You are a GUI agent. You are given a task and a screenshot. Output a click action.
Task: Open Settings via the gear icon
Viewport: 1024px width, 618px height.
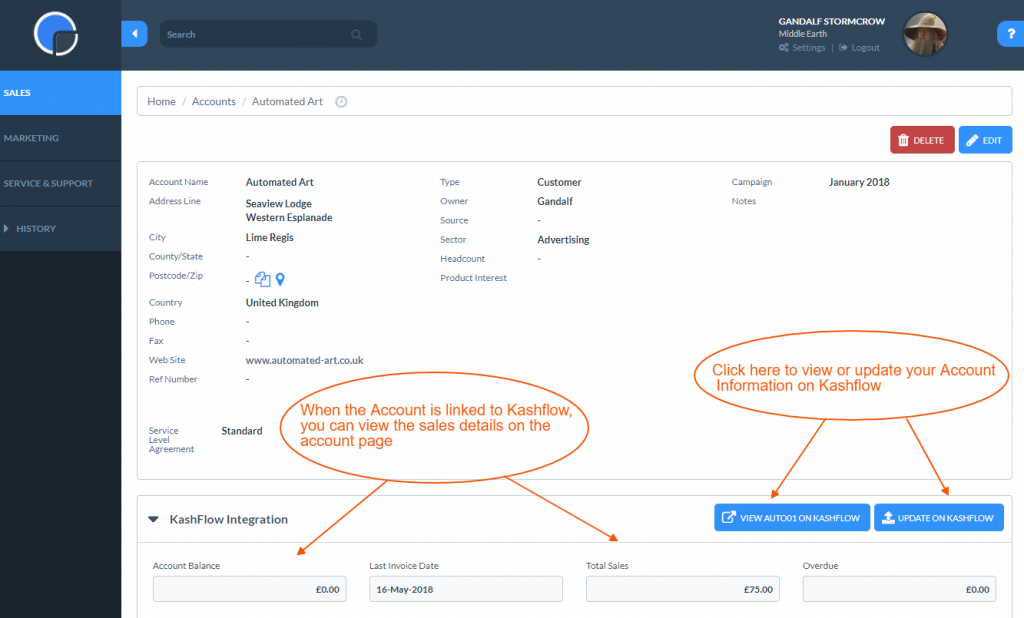point(783,47)
